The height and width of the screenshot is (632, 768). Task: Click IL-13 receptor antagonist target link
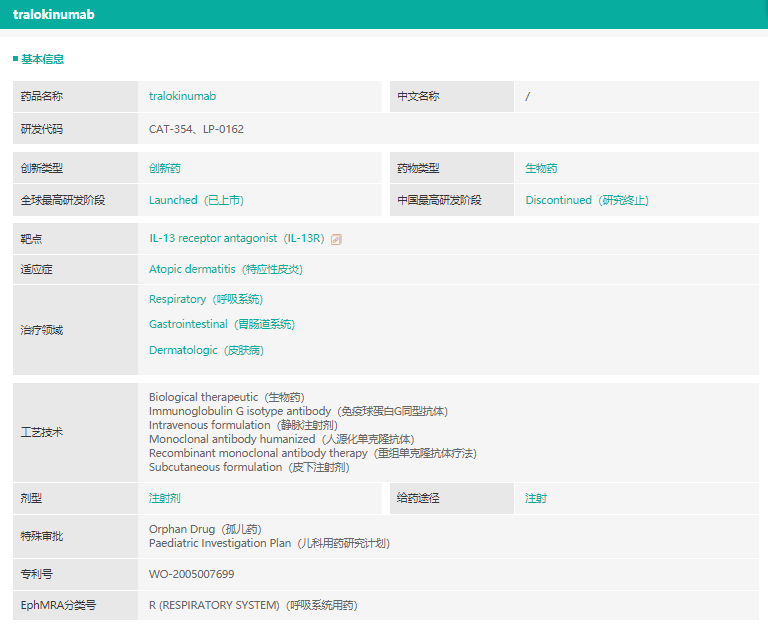[x=237, y=238]
